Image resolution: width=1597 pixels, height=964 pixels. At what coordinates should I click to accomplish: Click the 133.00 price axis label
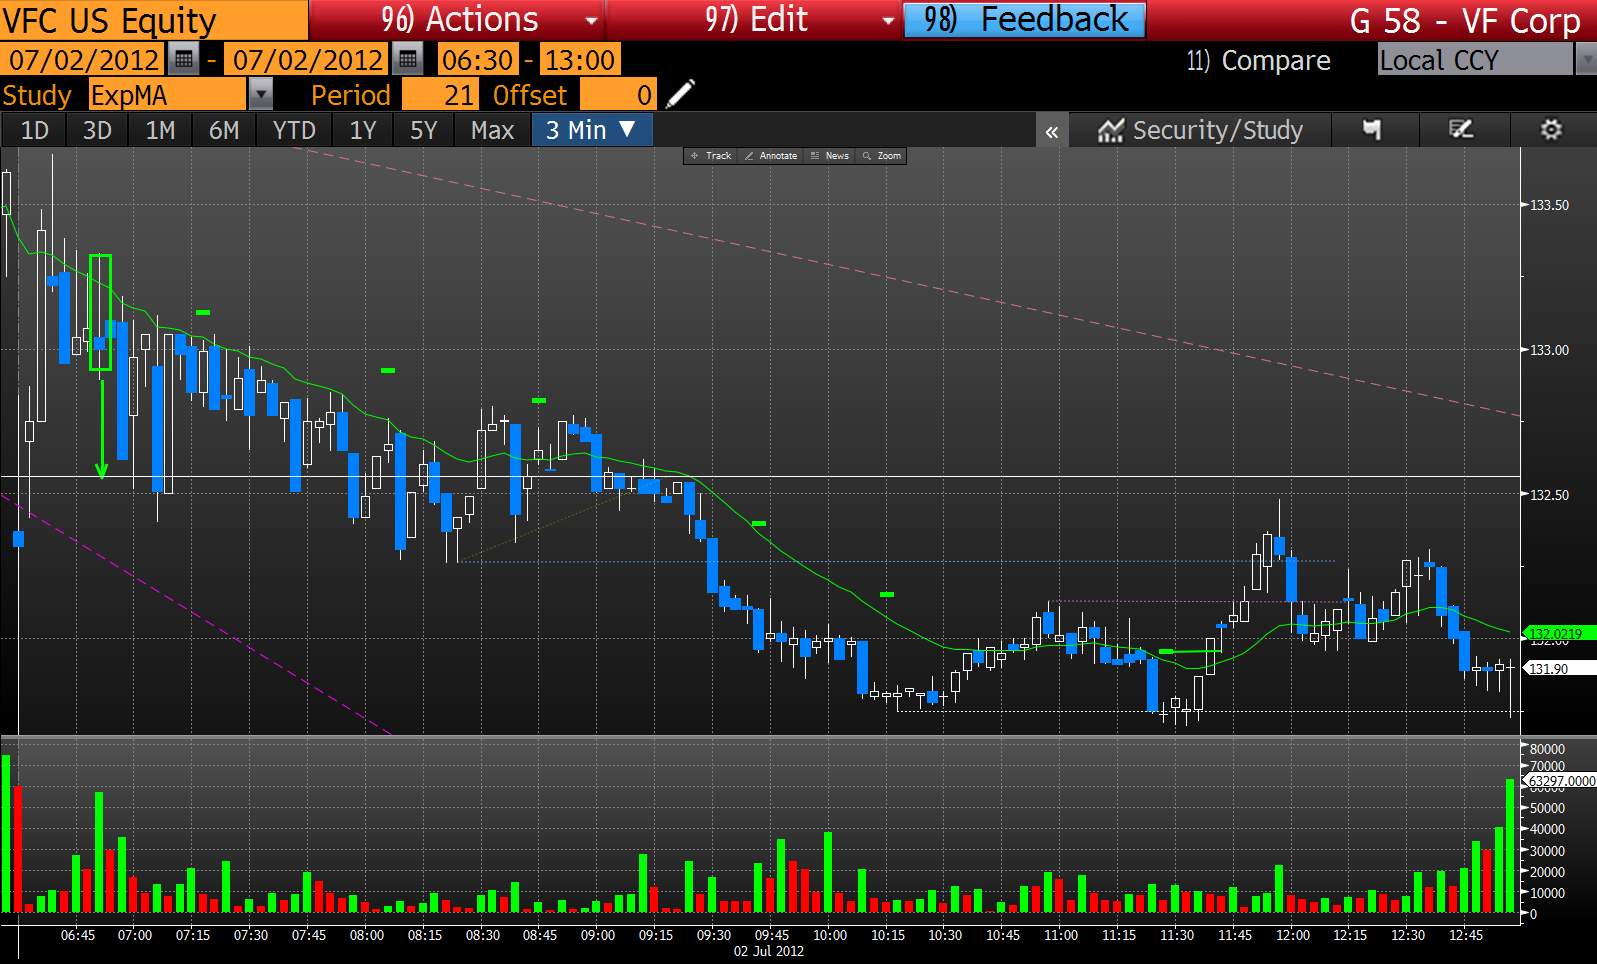pyautogui.click(x=1549, y=350)
